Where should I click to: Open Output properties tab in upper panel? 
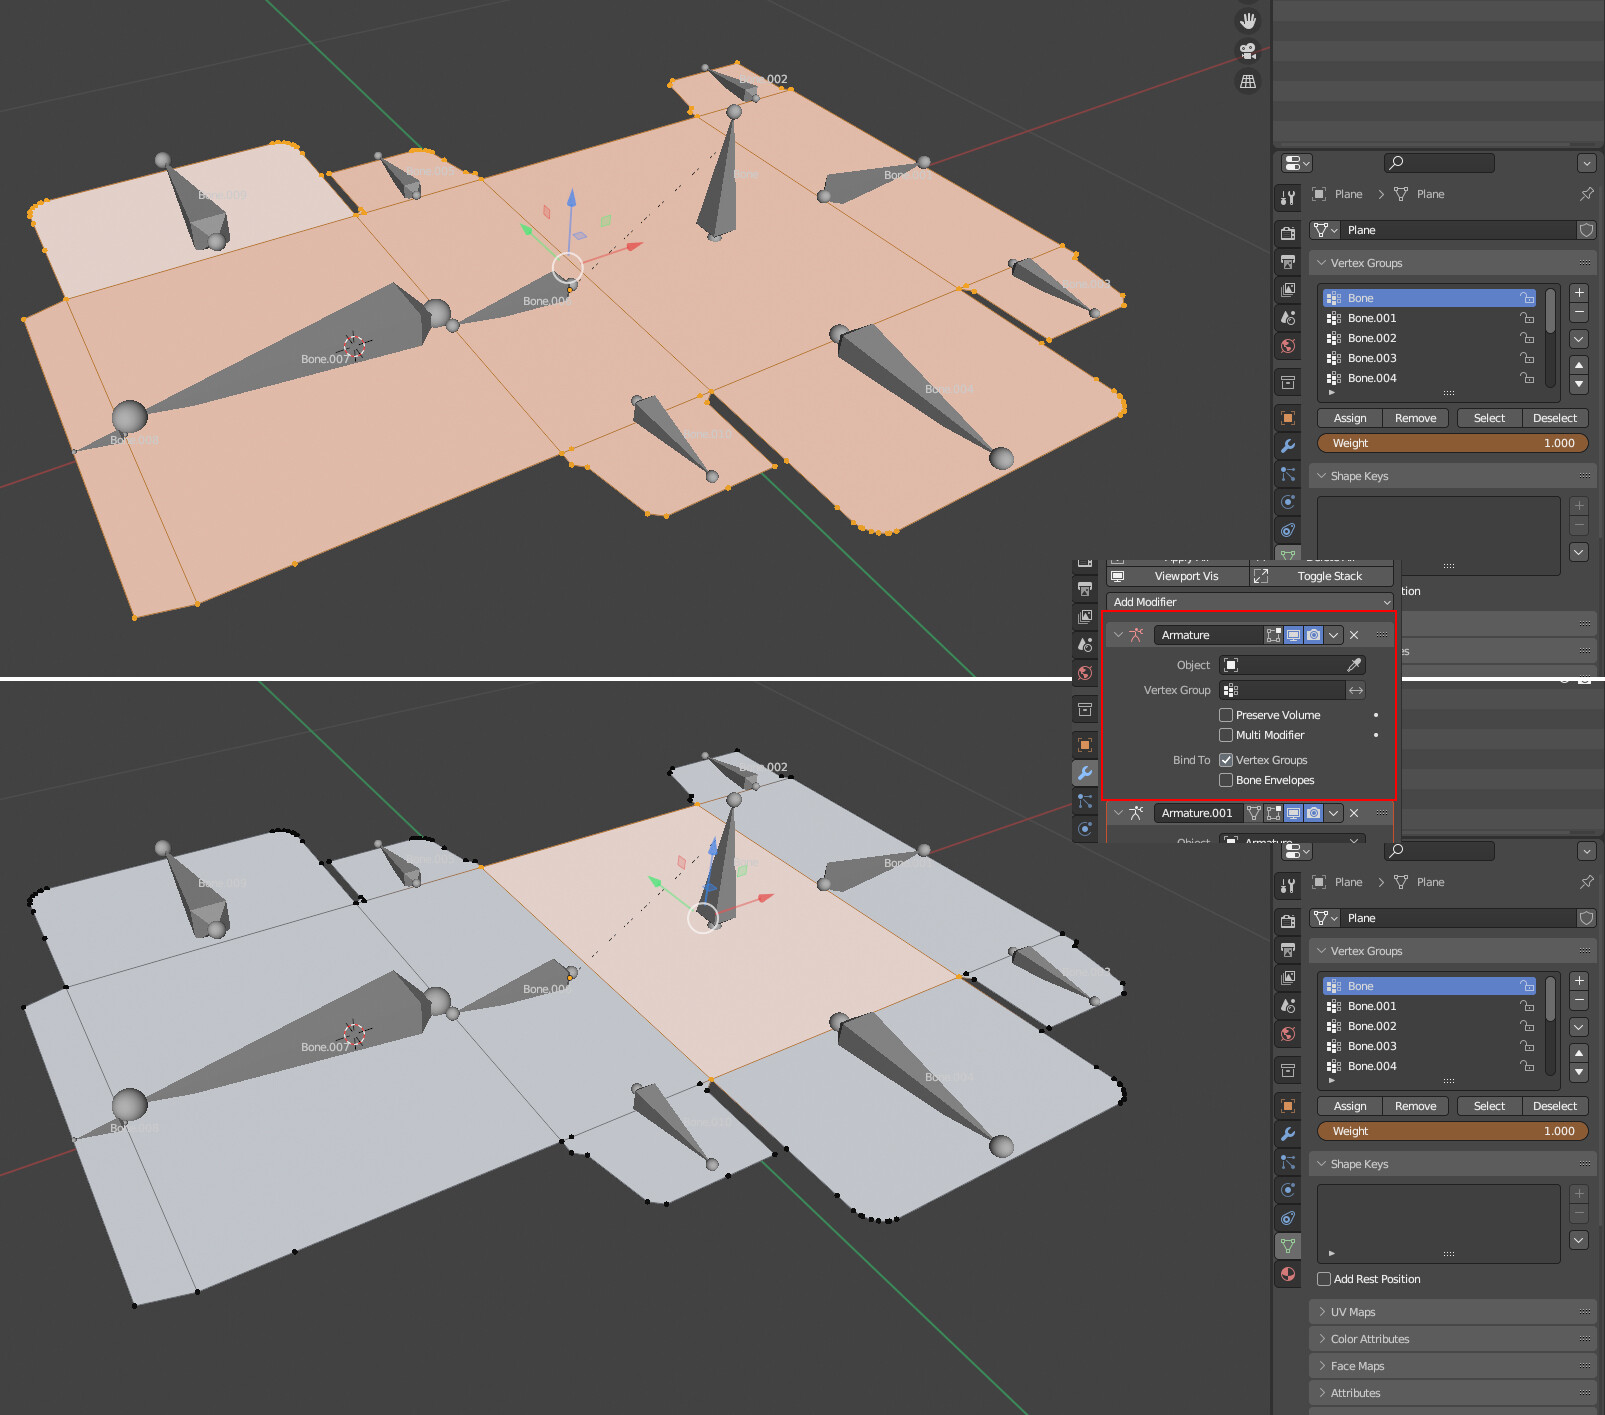pos(1288,261)
